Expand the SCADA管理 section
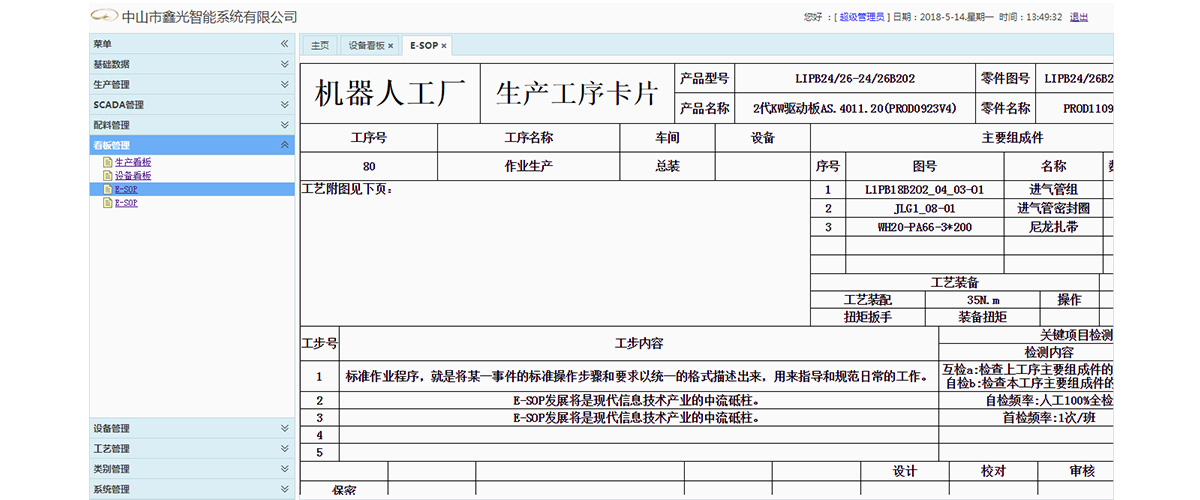 coord(285,105)
